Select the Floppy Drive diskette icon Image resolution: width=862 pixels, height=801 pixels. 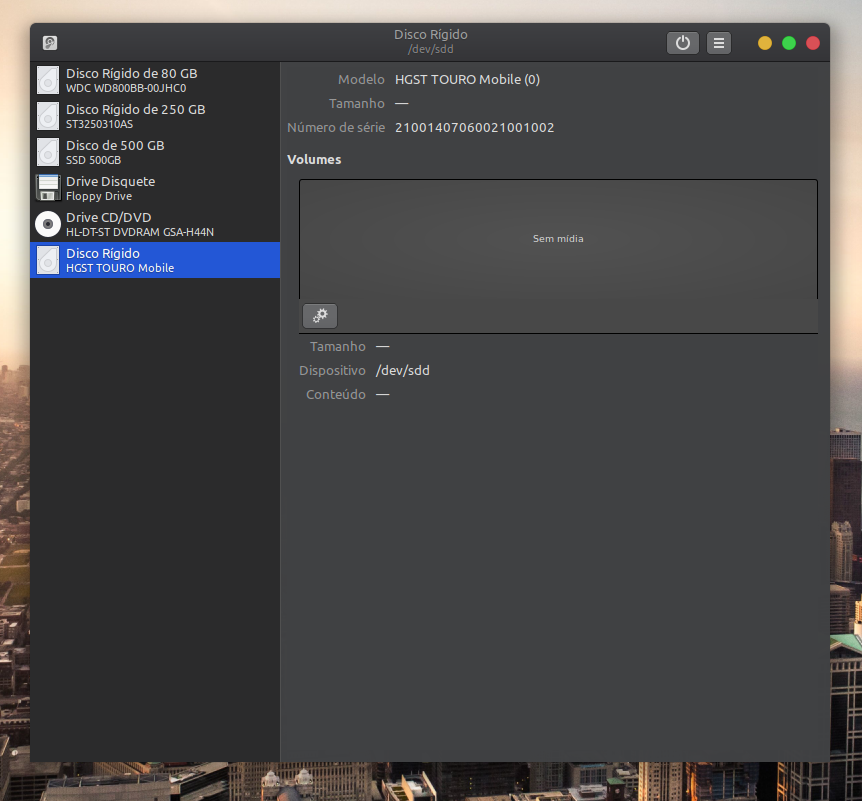(x=48, y=188)
